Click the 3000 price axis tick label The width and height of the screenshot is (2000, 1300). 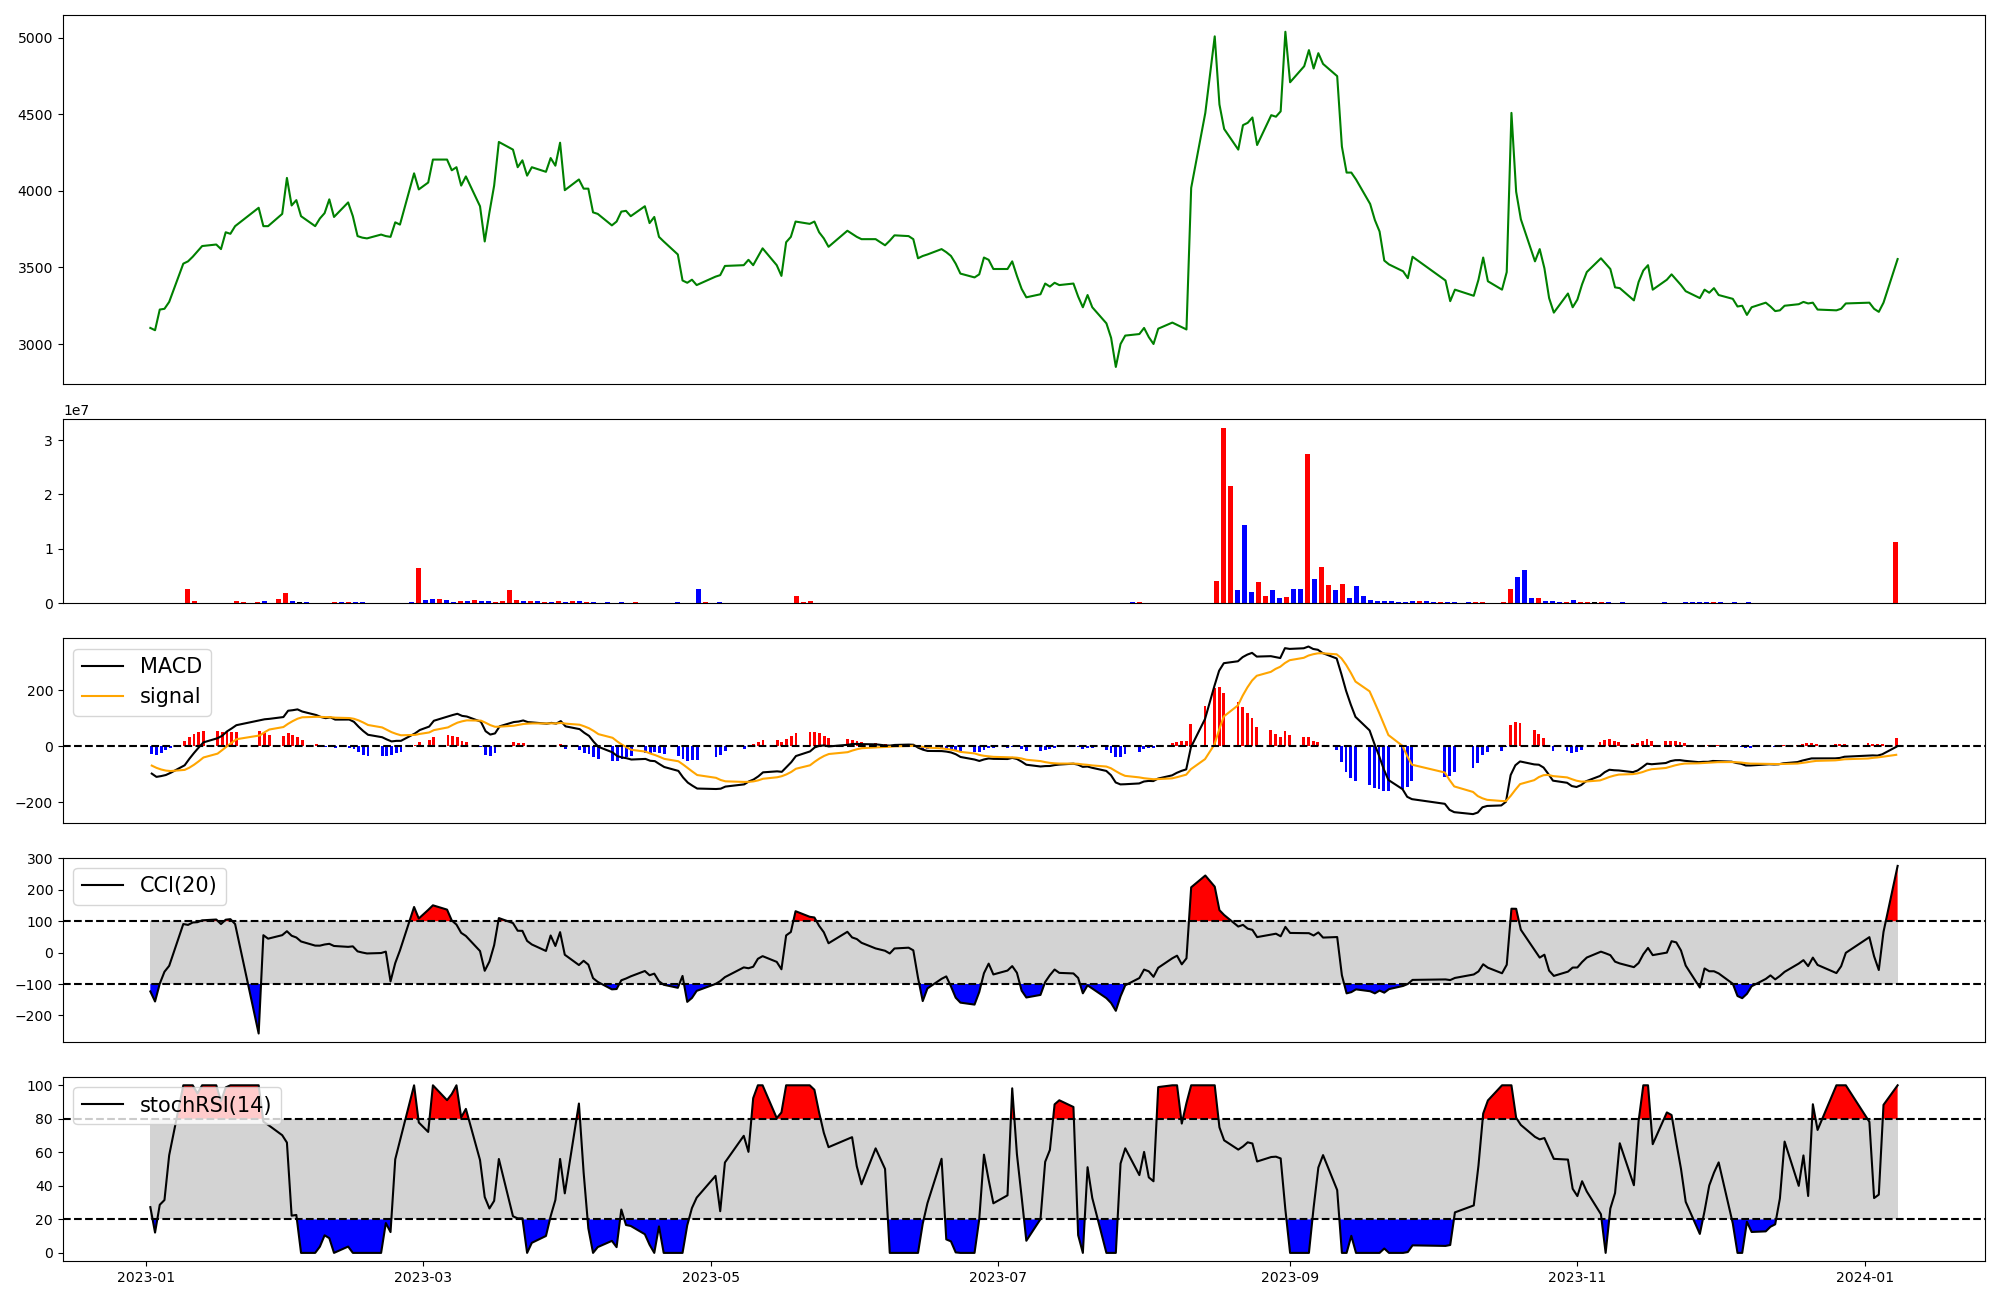(x=35, y=345)
